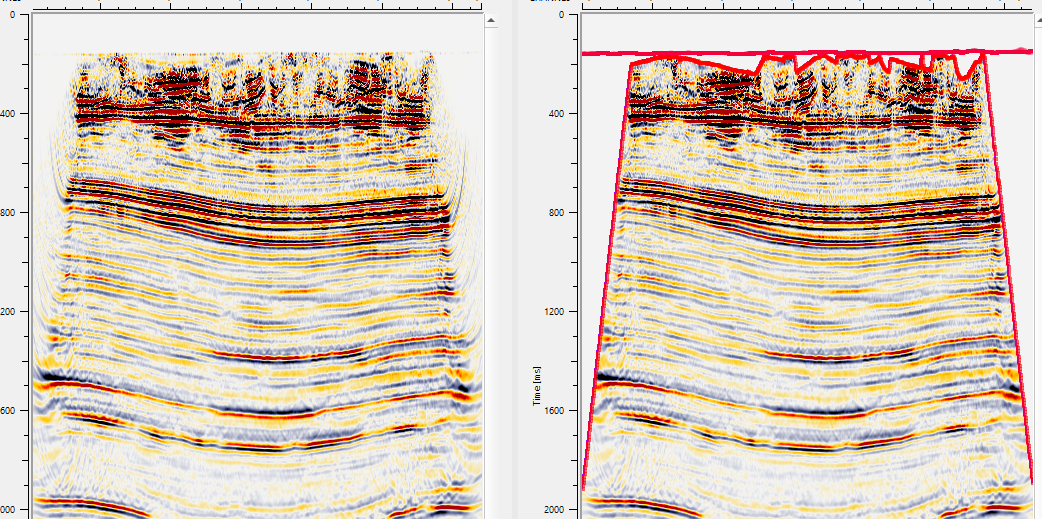The width and height of the screenshot is (1042, 519).
Task: Select the 1200 tick label on right axis
Action: coord(551,312)
